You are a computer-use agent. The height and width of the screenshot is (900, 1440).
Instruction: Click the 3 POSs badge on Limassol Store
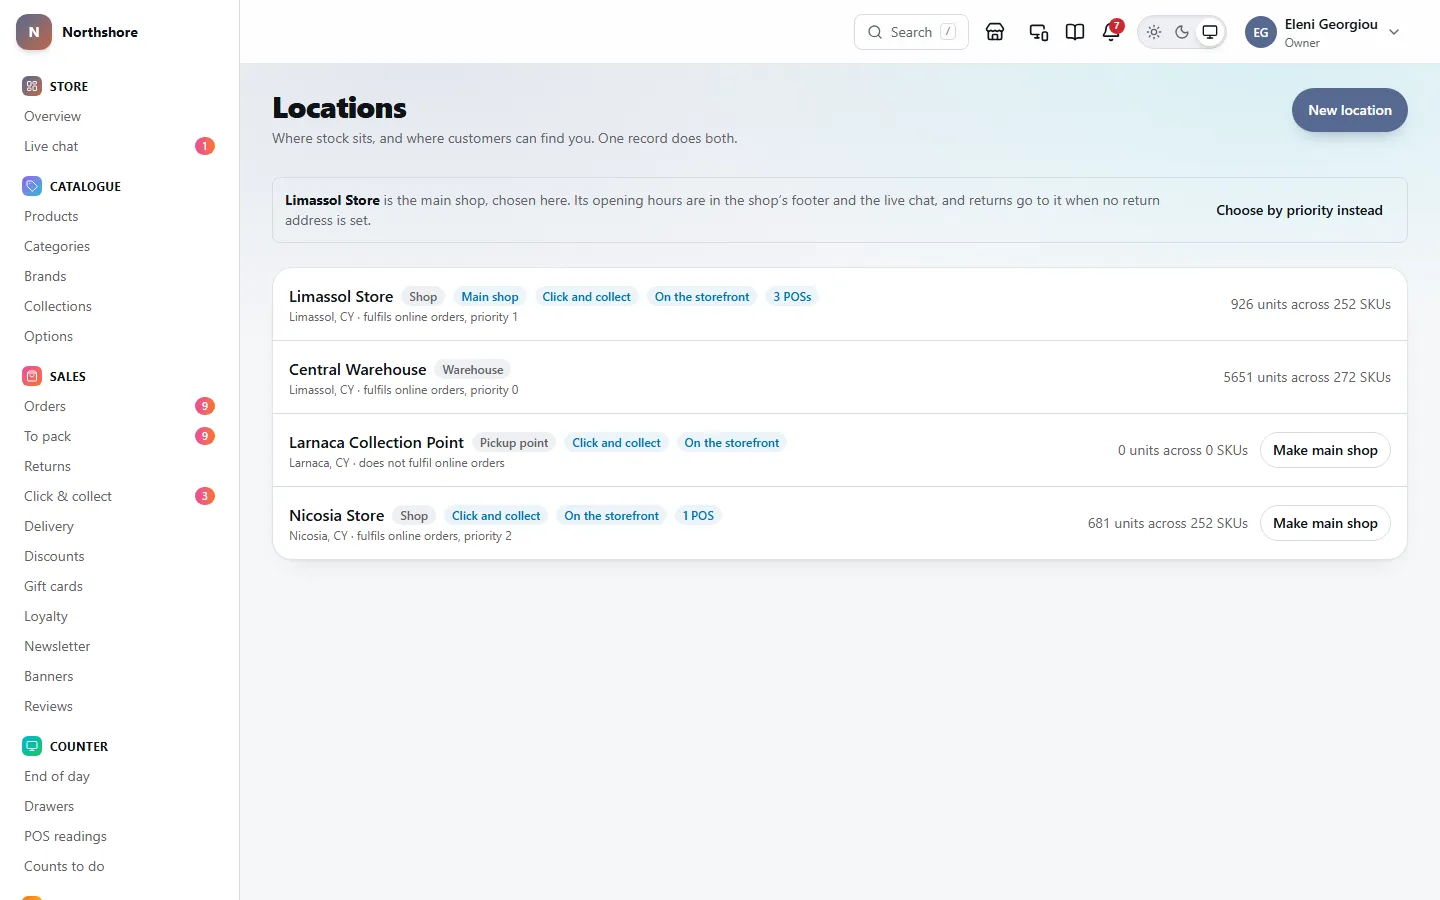tap(792, 297)
